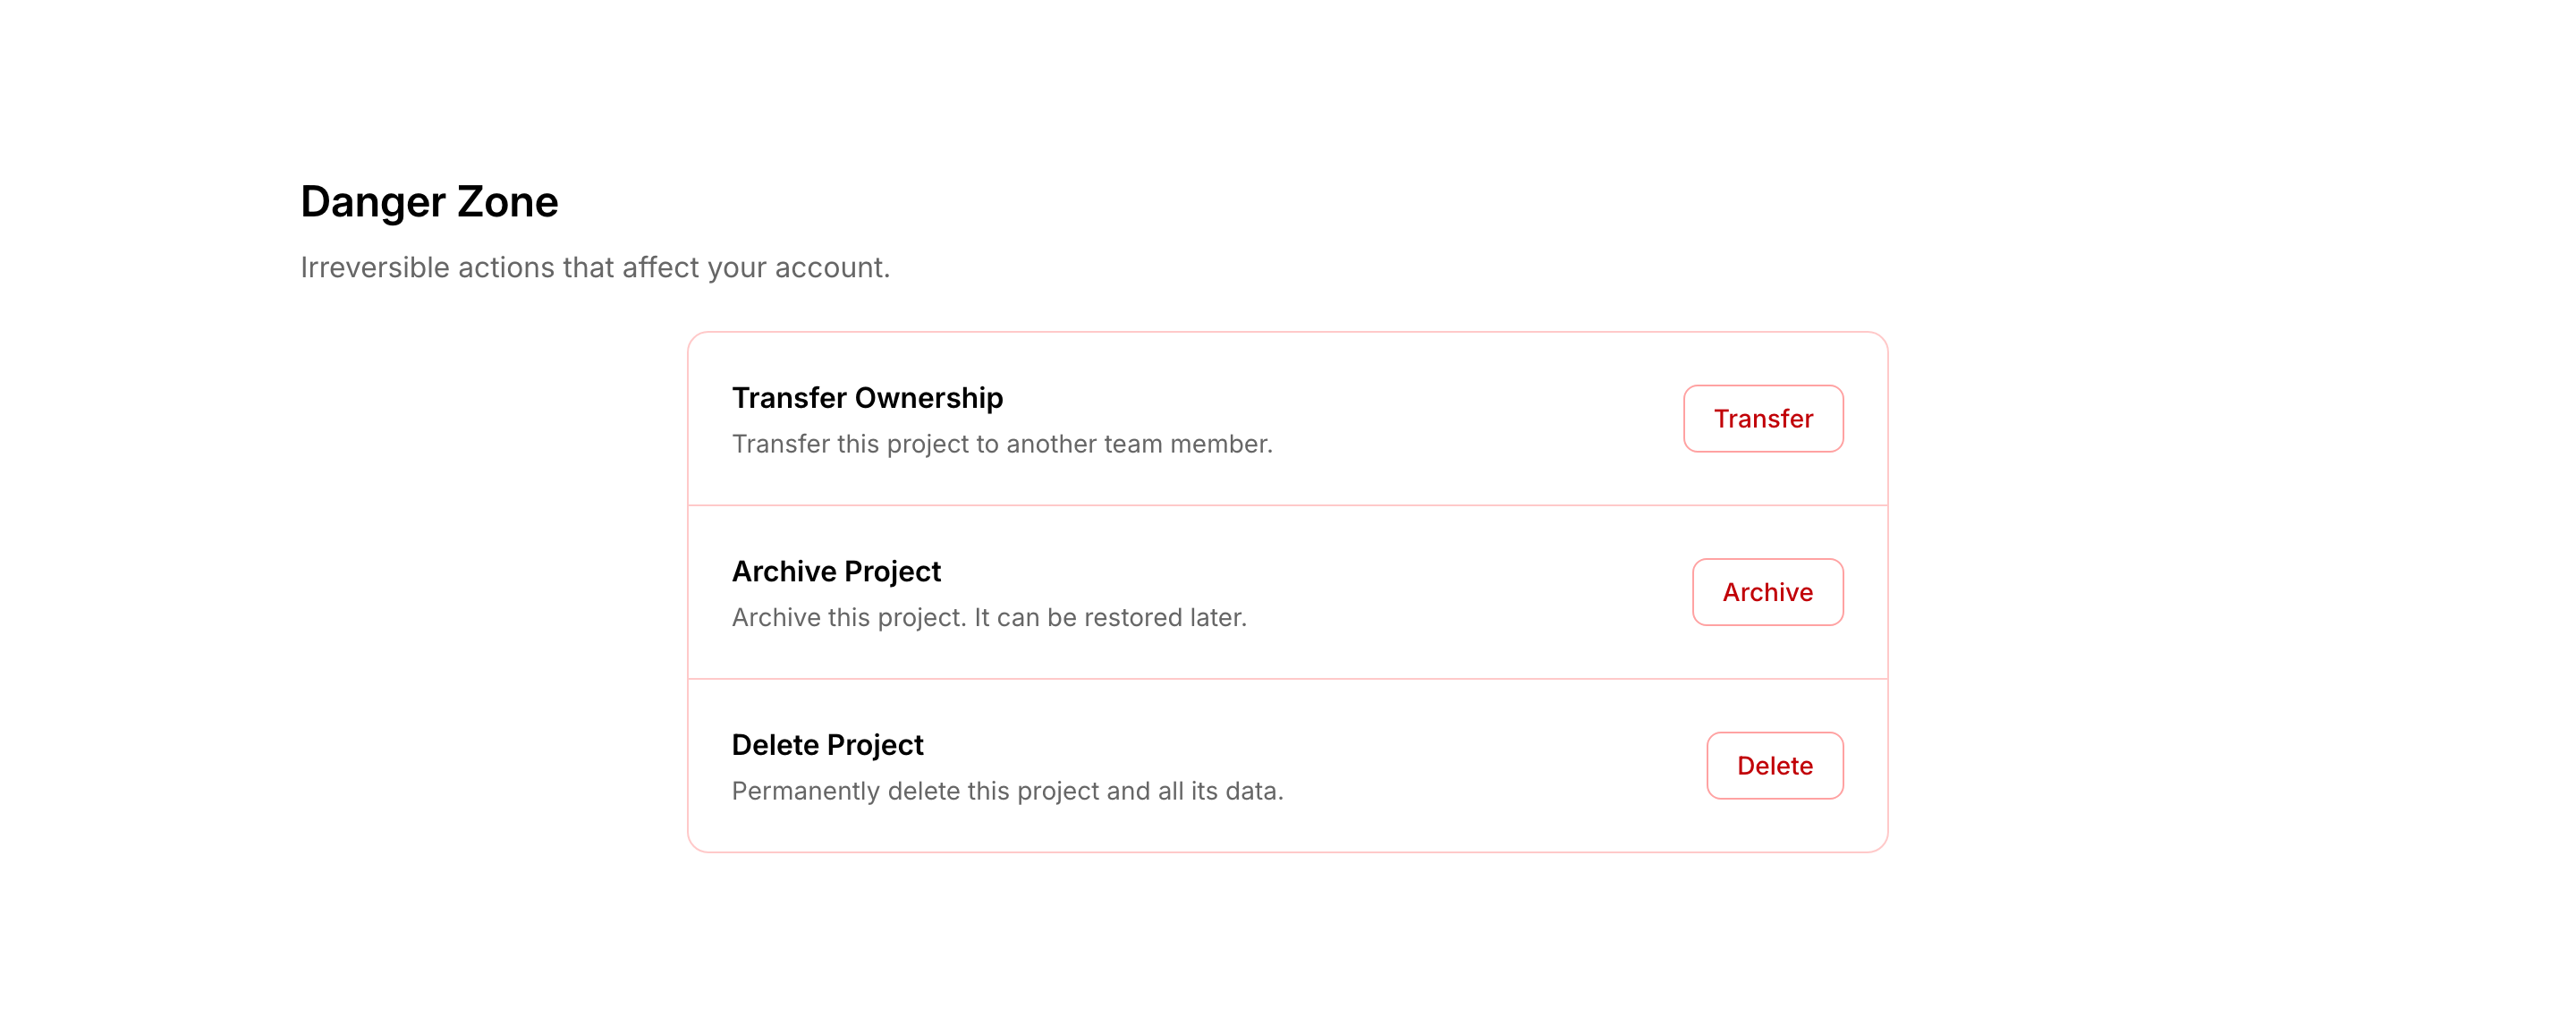Click the word 'Zone' in the heading
The height and width of the screenshot is (1025, 2576).
(x=507, y=202)
